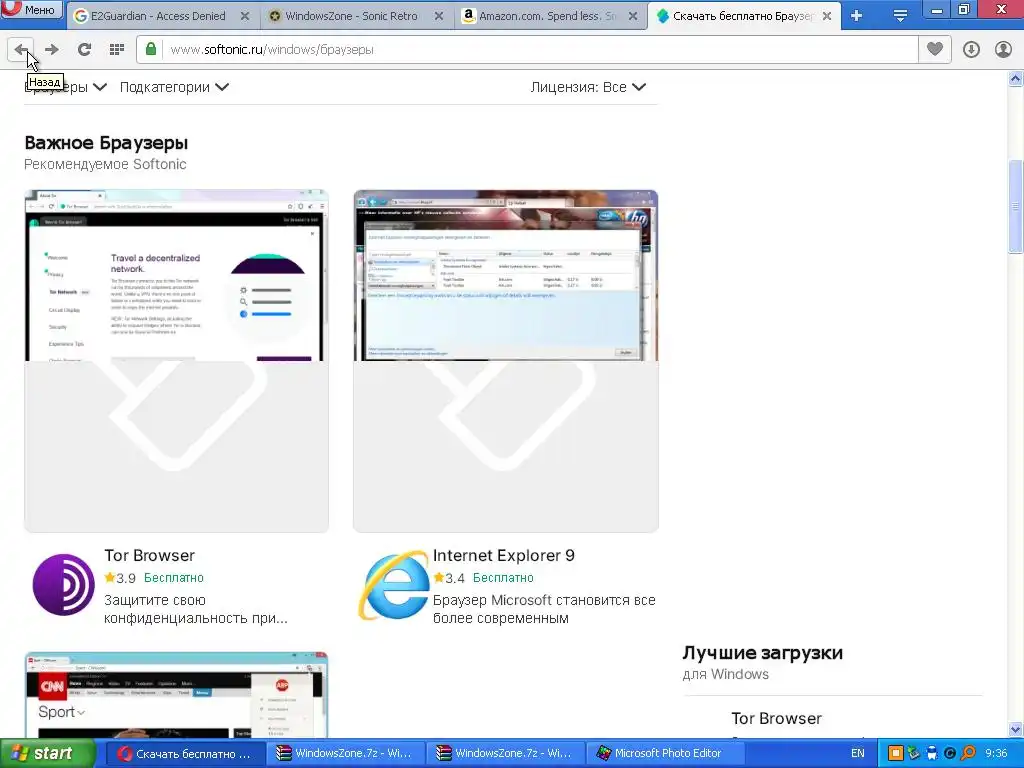
Task: Click the 3.9 star rating
Action: tap(120, 578)
